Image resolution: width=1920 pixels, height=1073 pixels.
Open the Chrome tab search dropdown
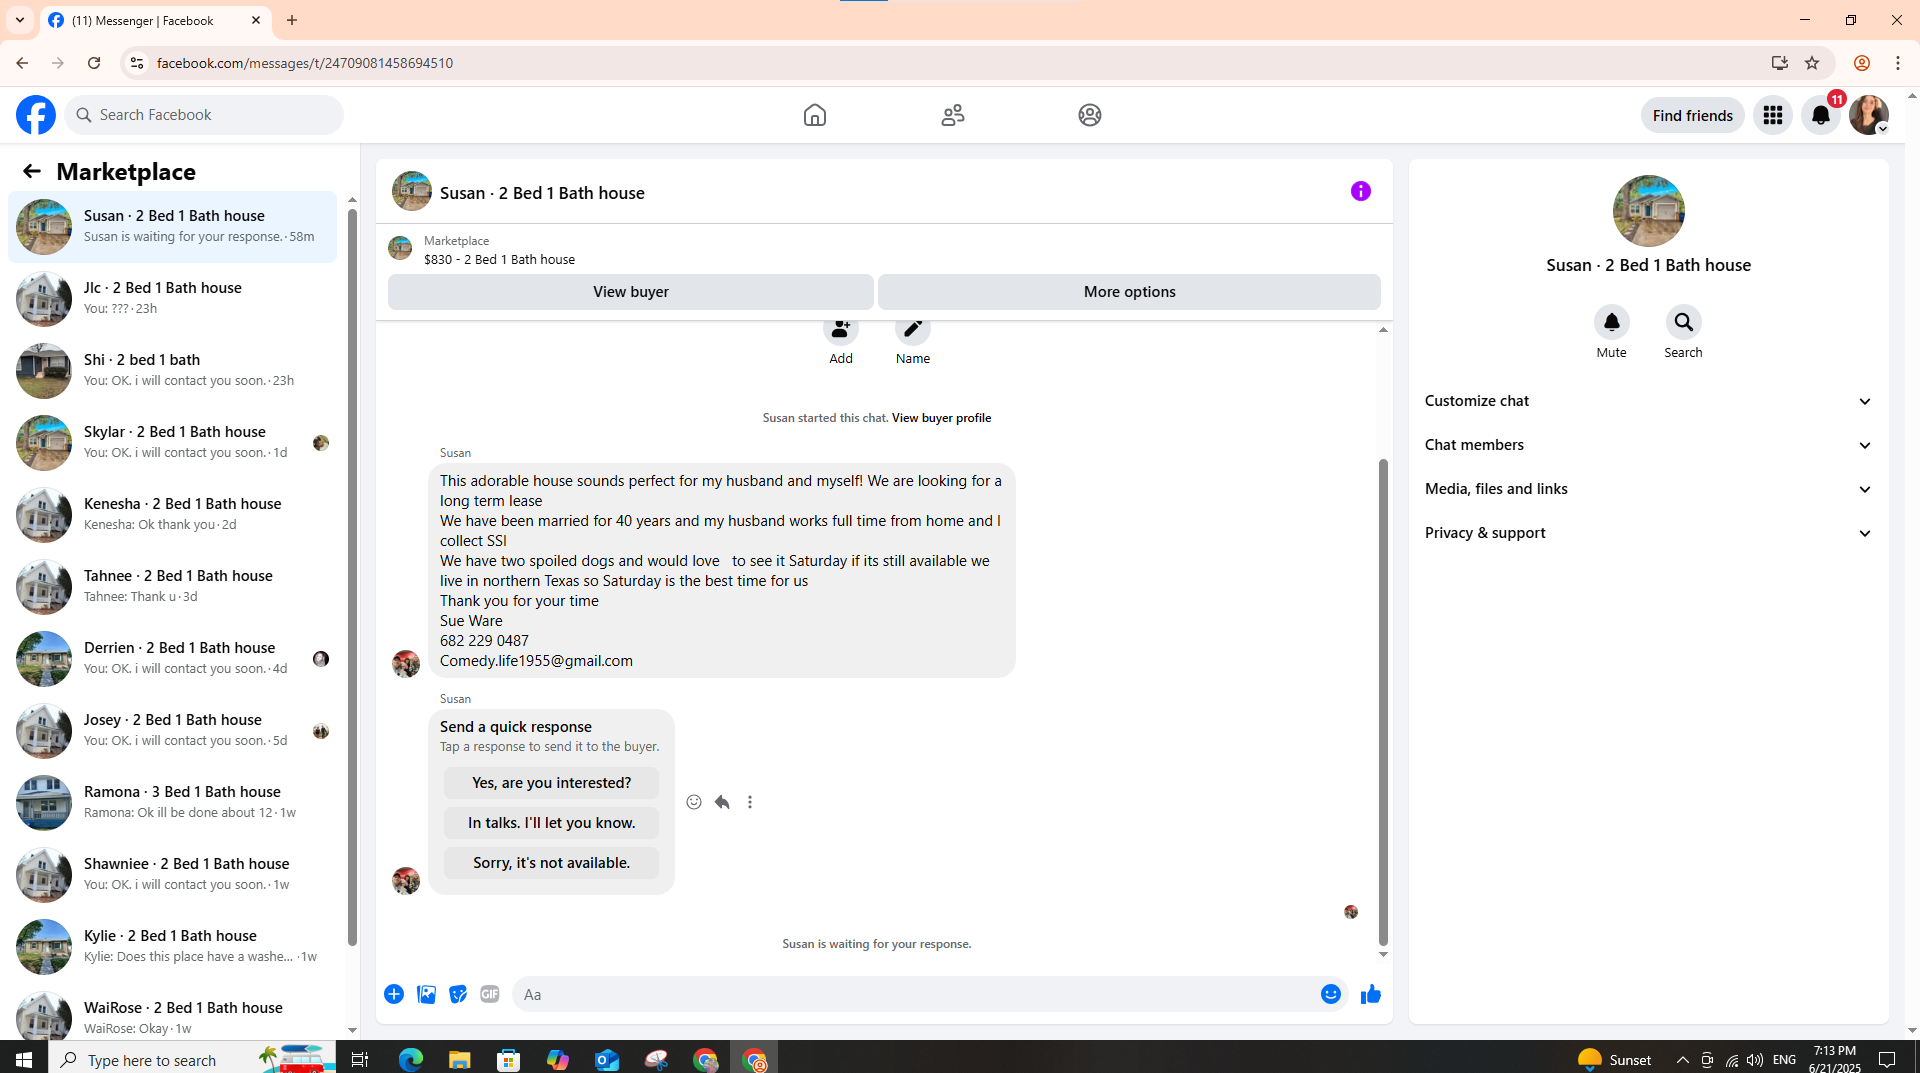click(20, 20)
